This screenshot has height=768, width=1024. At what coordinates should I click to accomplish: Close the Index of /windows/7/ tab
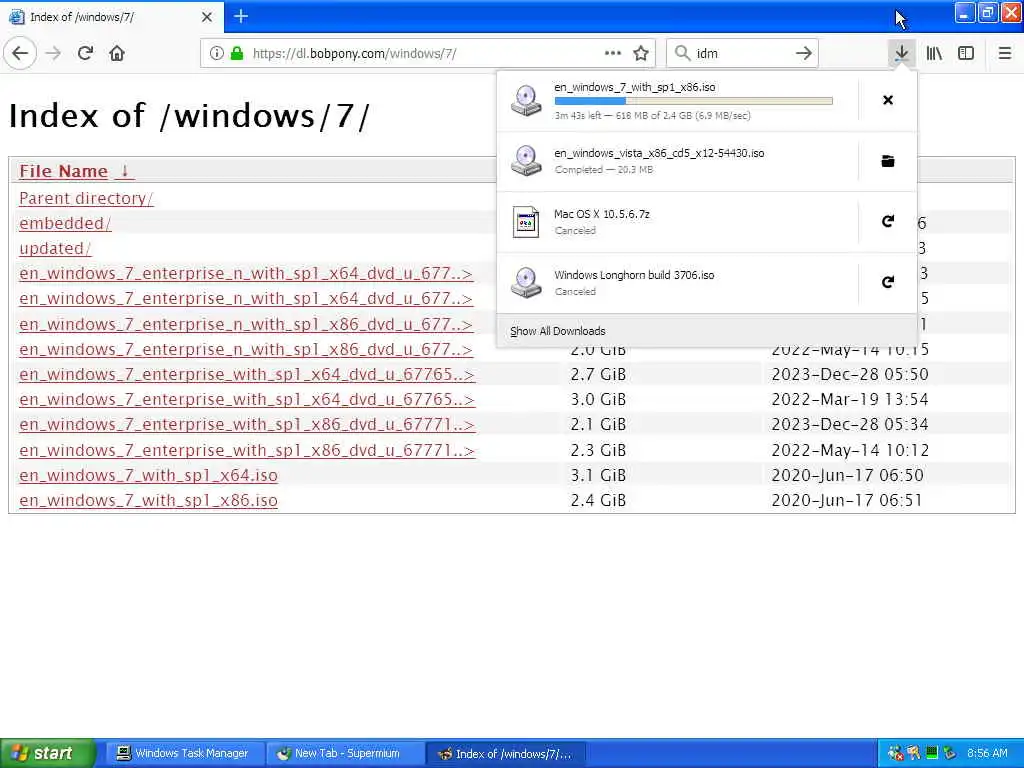click(x=207, y=17)
